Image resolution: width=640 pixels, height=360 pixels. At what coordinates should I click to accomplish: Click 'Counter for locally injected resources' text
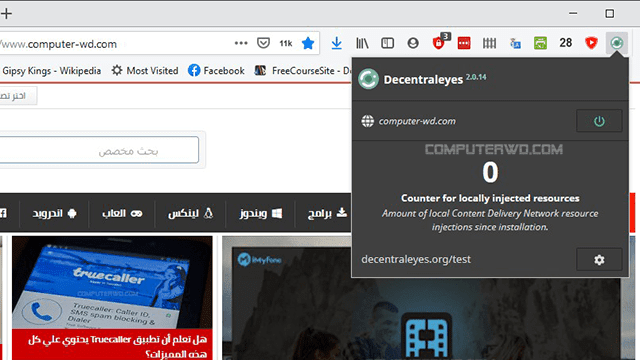pos(490,198)
